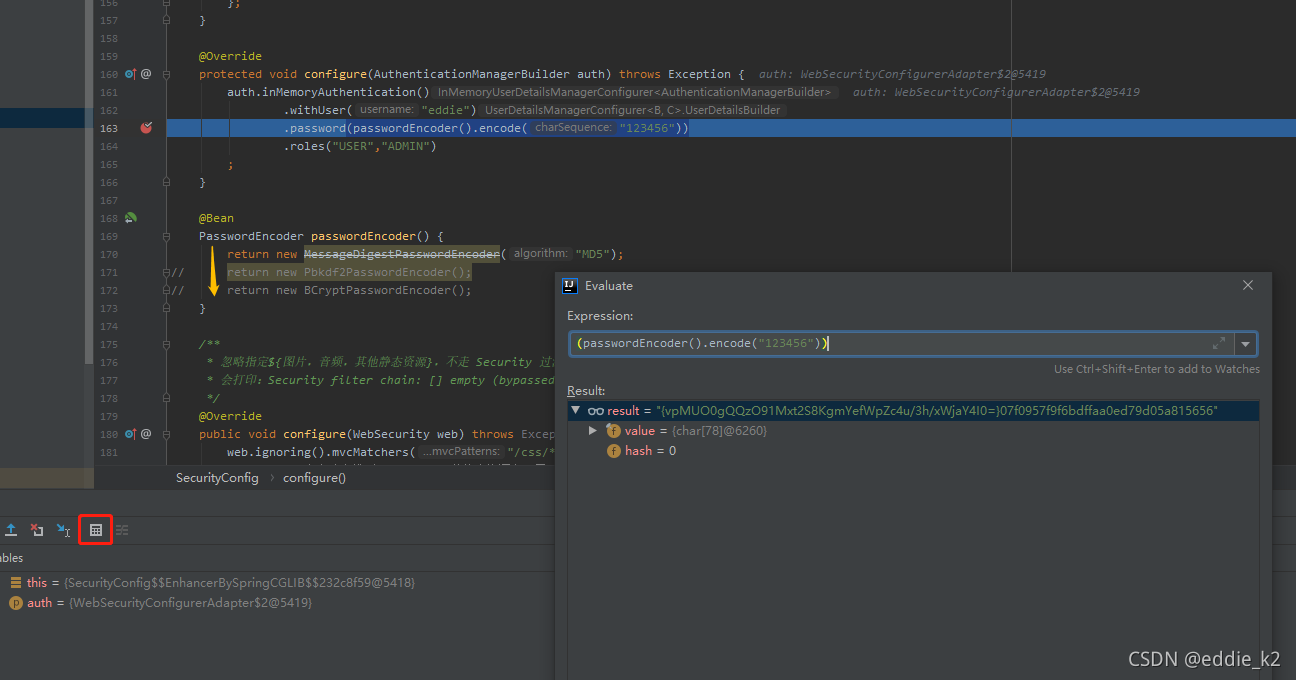This screenshot has width=1296, height=680.
Task: Click the fold end marker on line 166
Action: pos(168,182)
